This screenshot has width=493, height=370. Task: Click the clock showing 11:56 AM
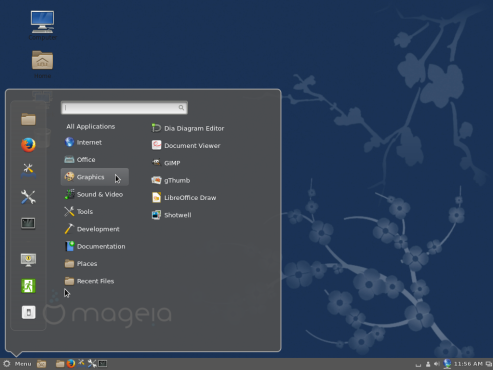coord(468,364)
